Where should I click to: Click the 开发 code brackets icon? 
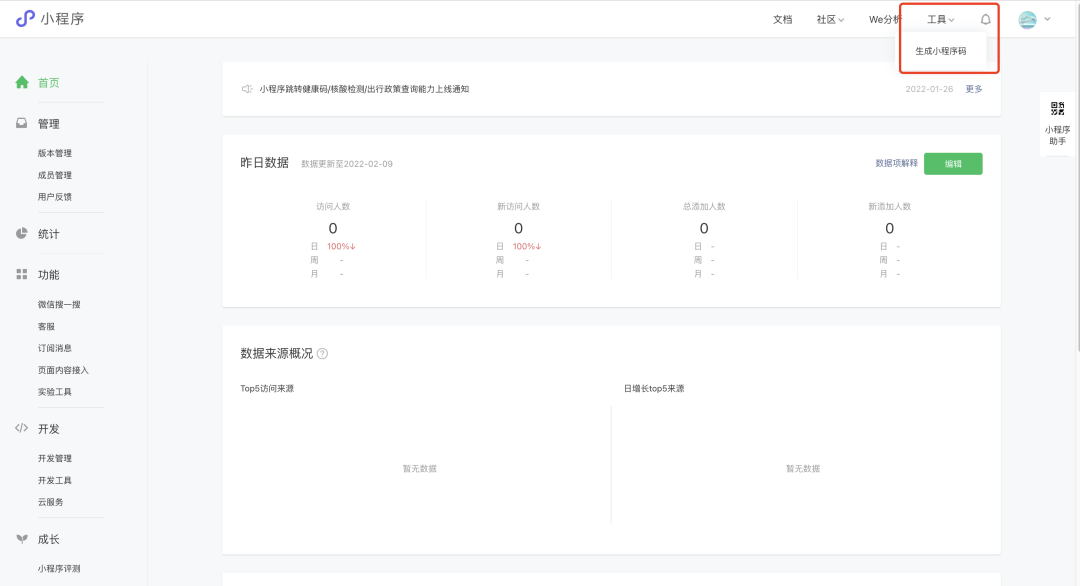click(22, 429)
